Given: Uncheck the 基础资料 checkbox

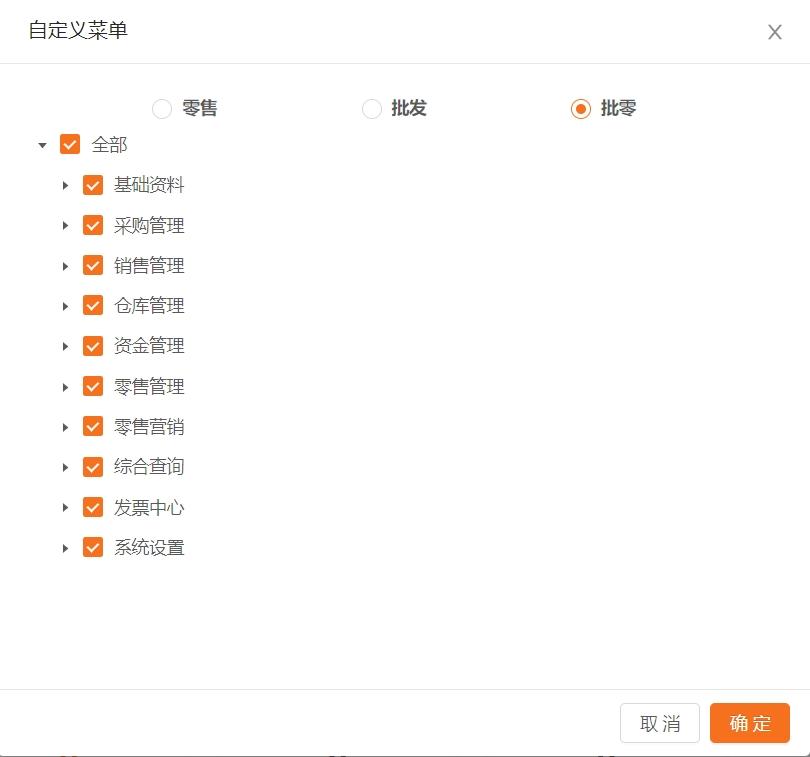Looking at the screenshot, I should tap(93, 184).
